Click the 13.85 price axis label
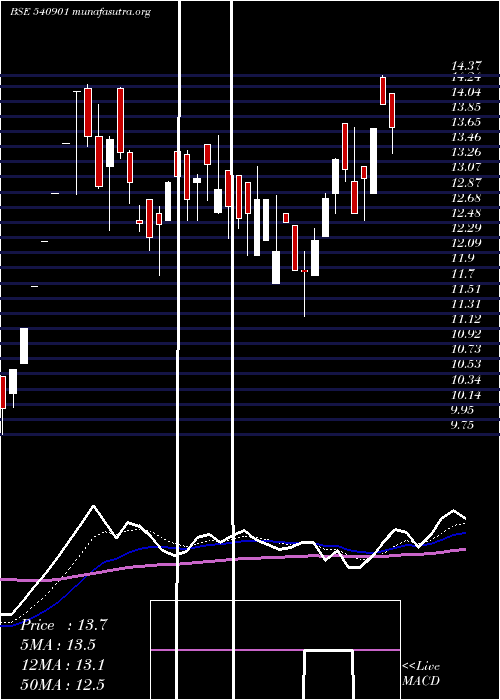The width and height of the screenshot is (500, 700). click(467, 107)
